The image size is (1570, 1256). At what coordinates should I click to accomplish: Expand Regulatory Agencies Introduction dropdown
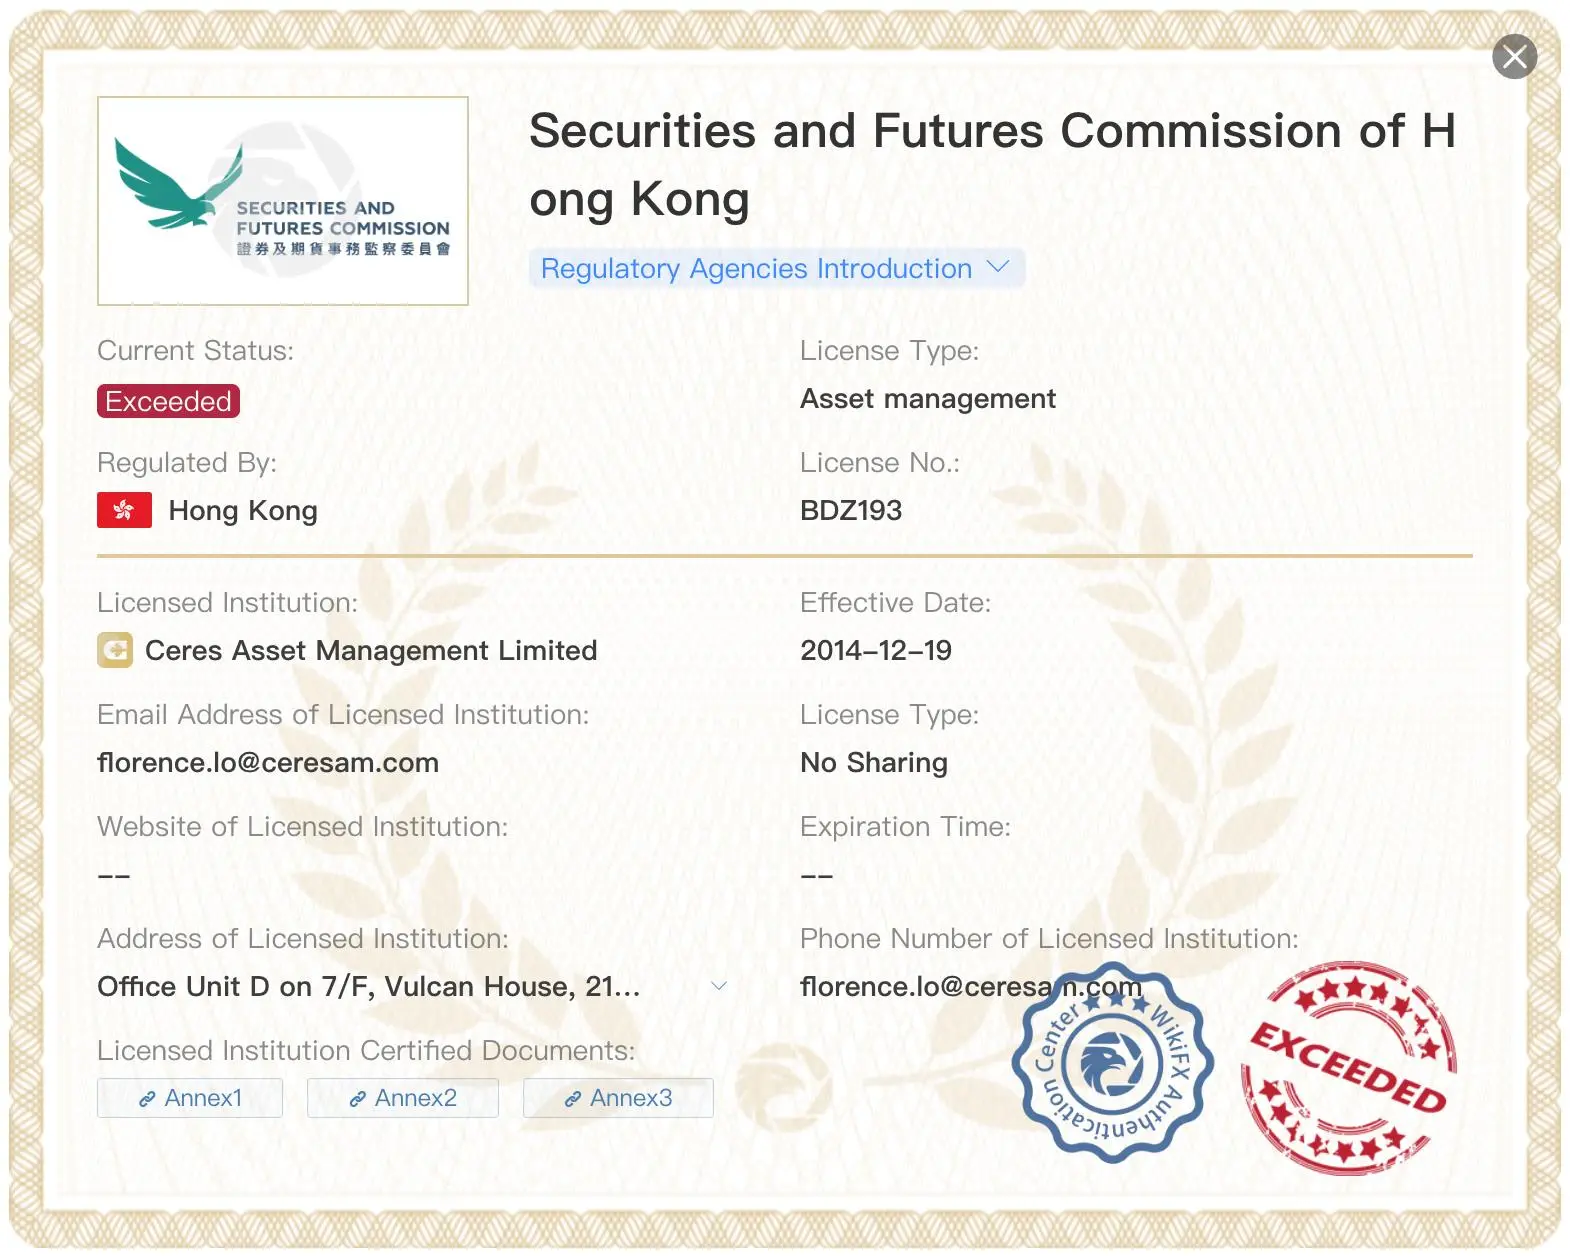click(776, 269)
